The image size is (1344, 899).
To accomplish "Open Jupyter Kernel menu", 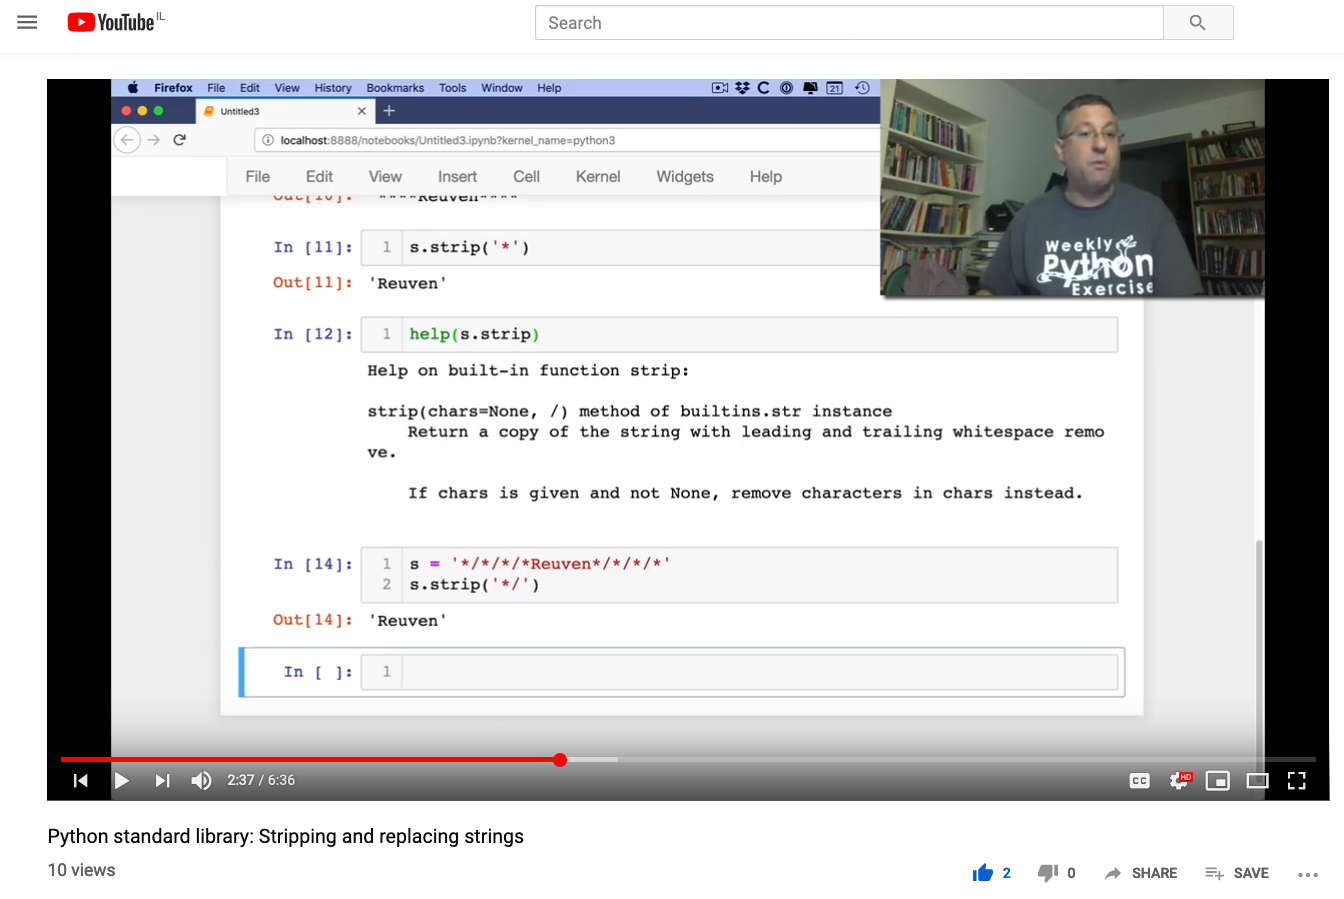I will tap(598, 177).
